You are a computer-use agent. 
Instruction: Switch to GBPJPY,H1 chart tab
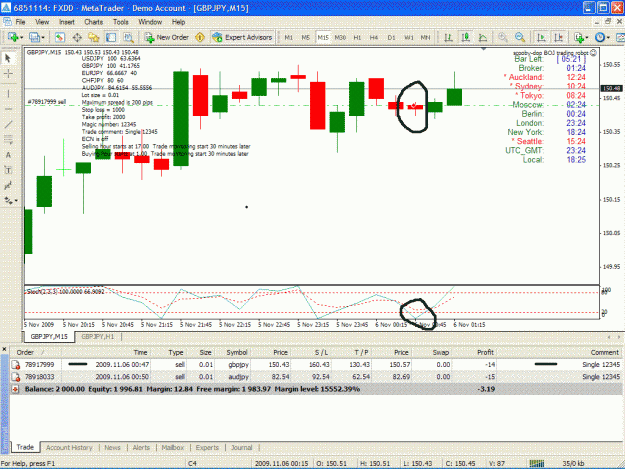[x=98, y=337]
